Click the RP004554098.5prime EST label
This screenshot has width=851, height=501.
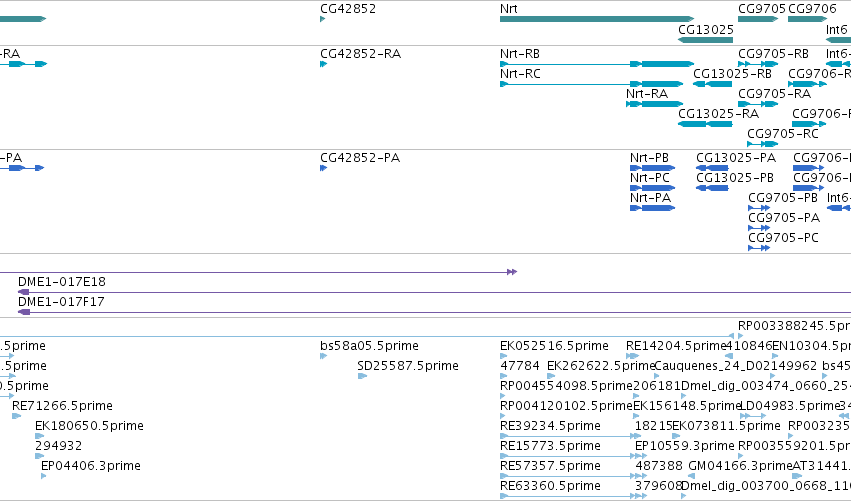[x=567, y=386]
